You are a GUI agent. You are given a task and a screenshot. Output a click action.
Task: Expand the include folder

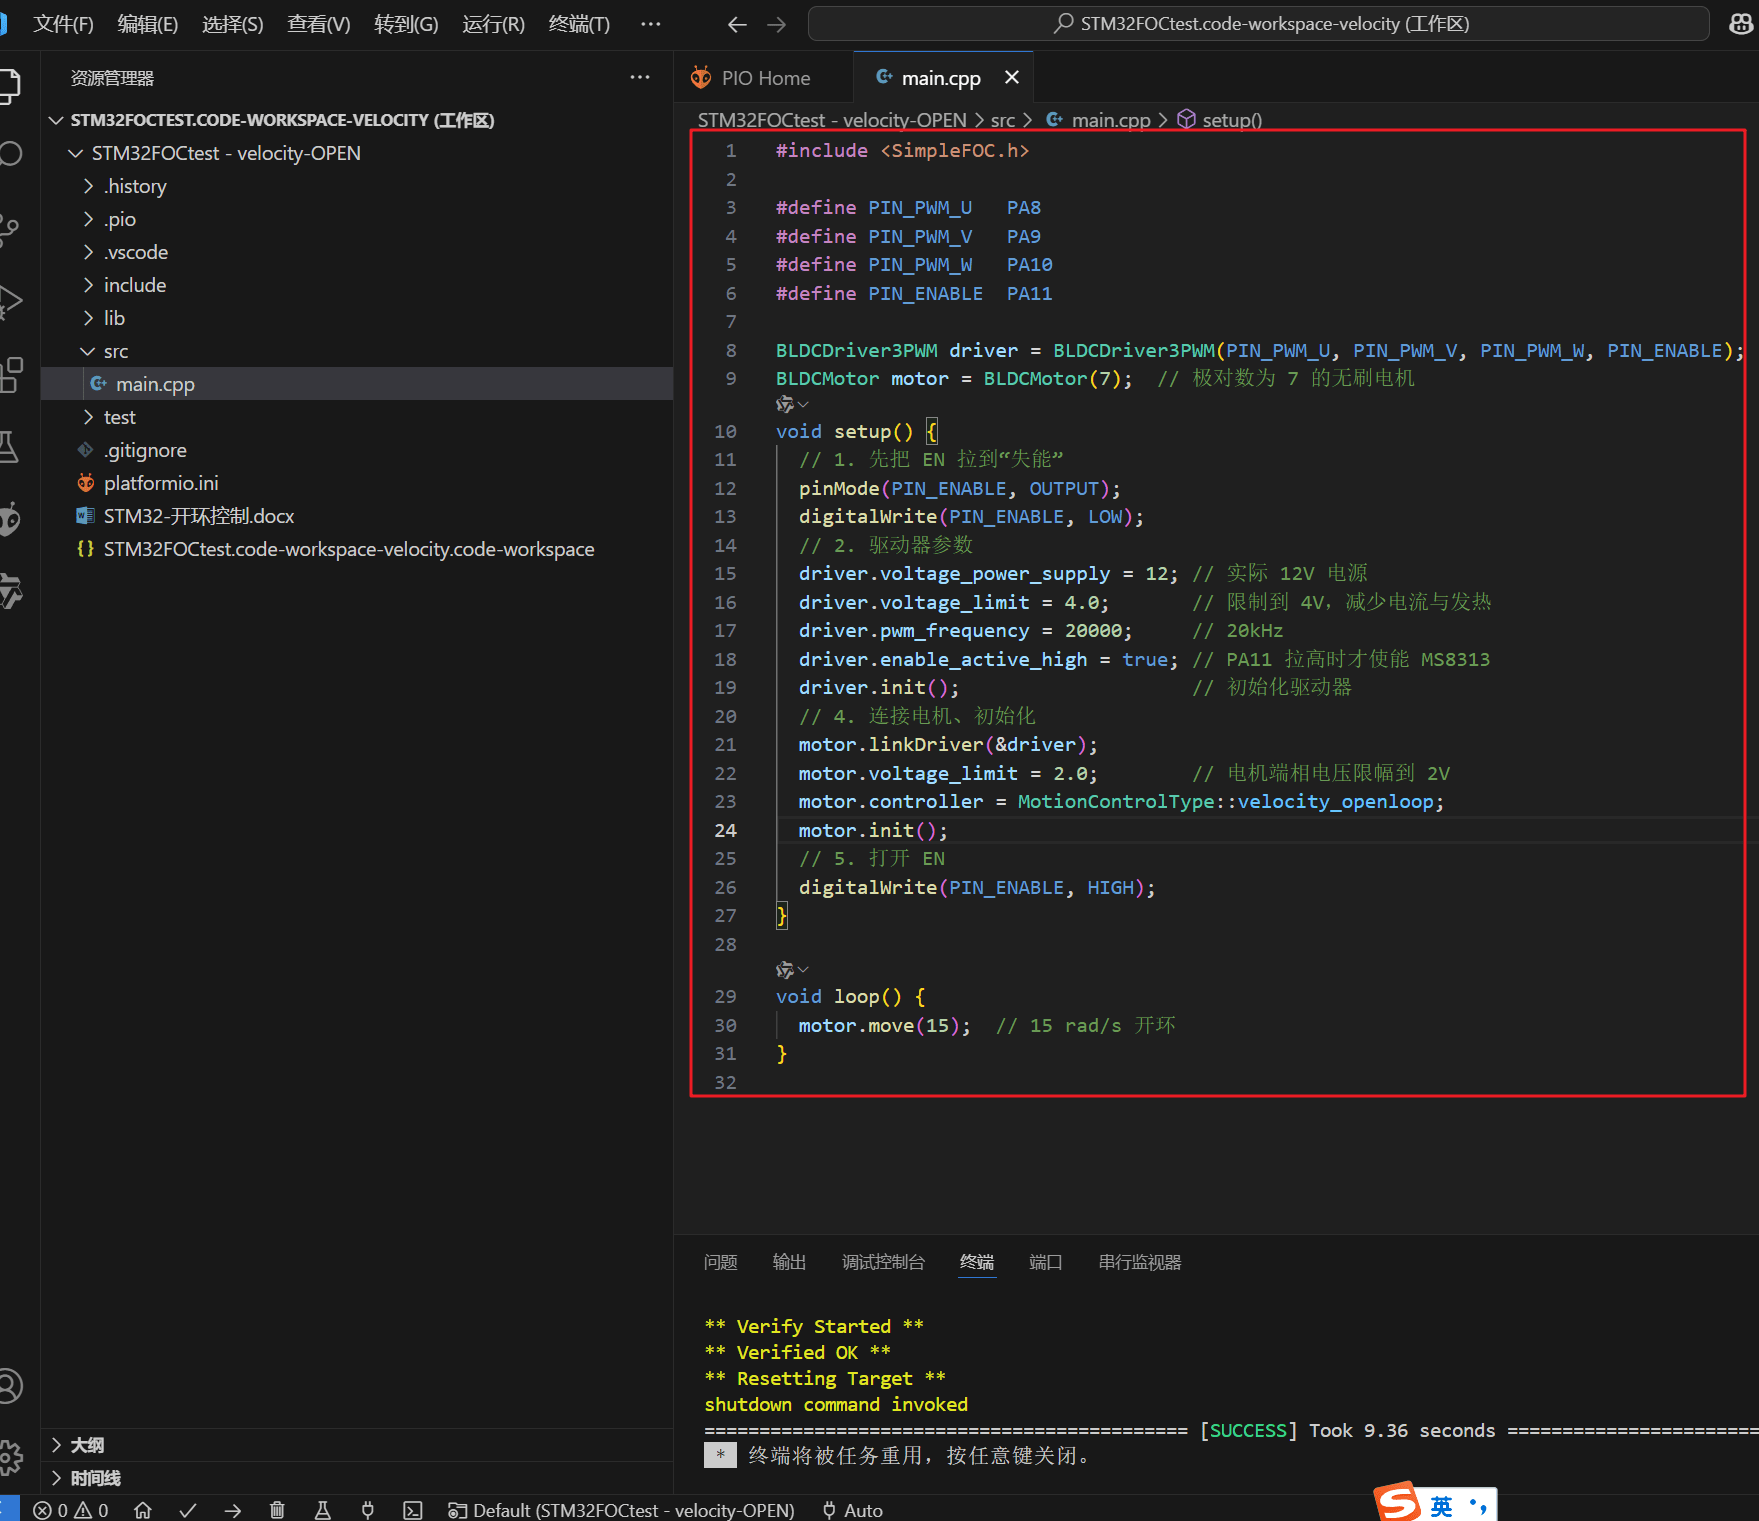[135, 285]
